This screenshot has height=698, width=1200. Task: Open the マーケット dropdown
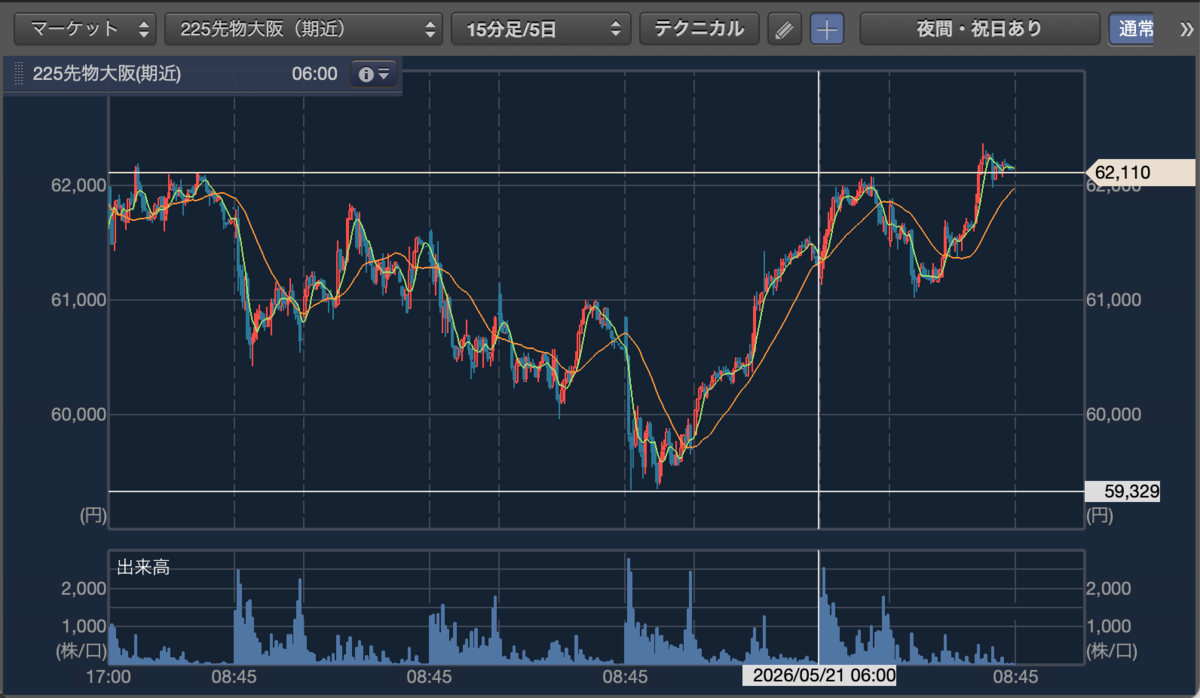(85, 28)
